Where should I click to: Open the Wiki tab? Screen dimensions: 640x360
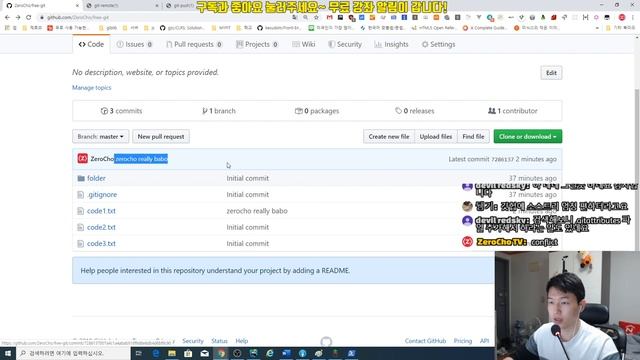click(x=304, y=44)
